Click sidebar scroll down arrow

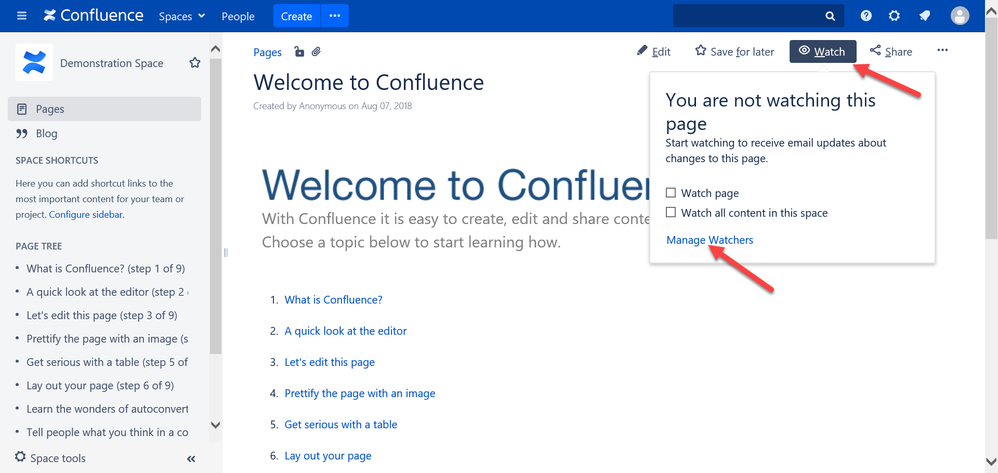click(x=215, y=425)
